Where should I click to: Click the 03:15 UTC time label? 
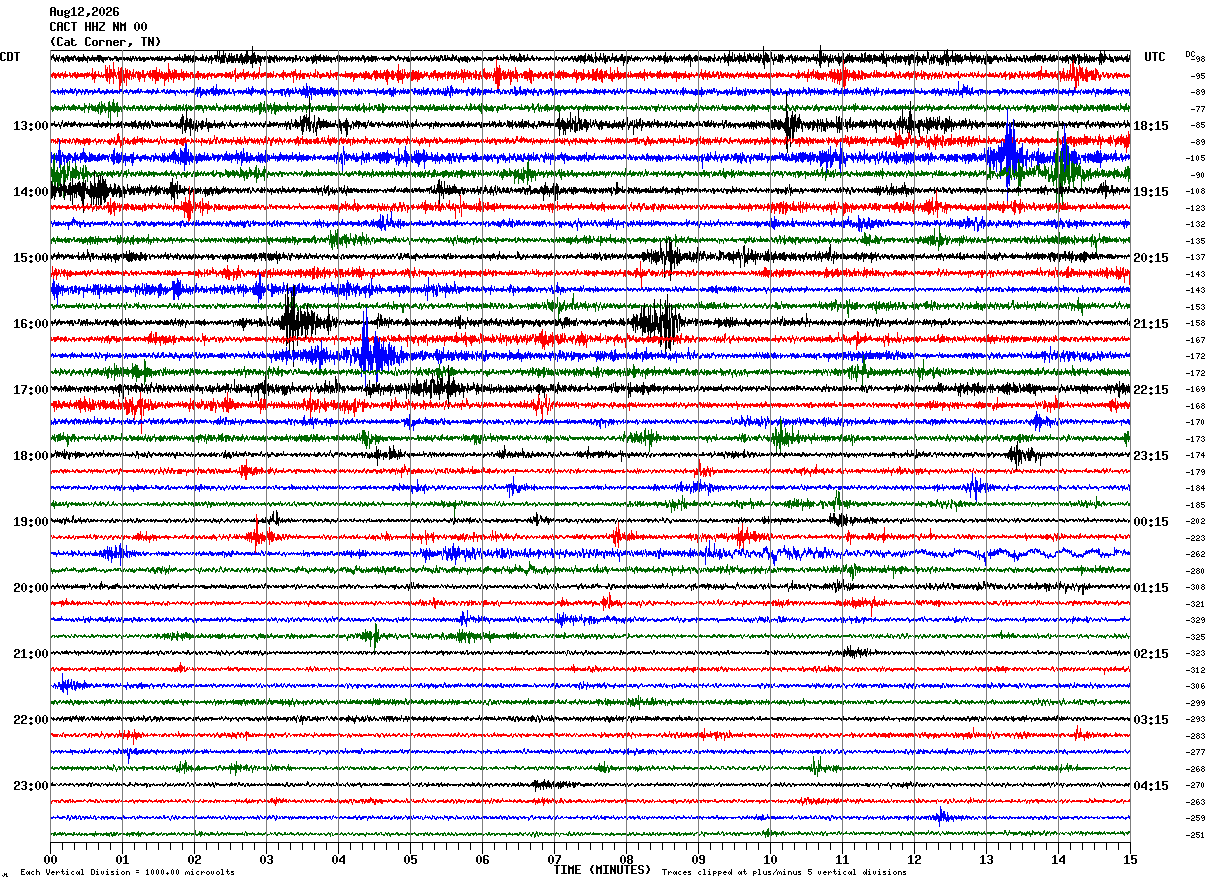tap(1151, 720)
